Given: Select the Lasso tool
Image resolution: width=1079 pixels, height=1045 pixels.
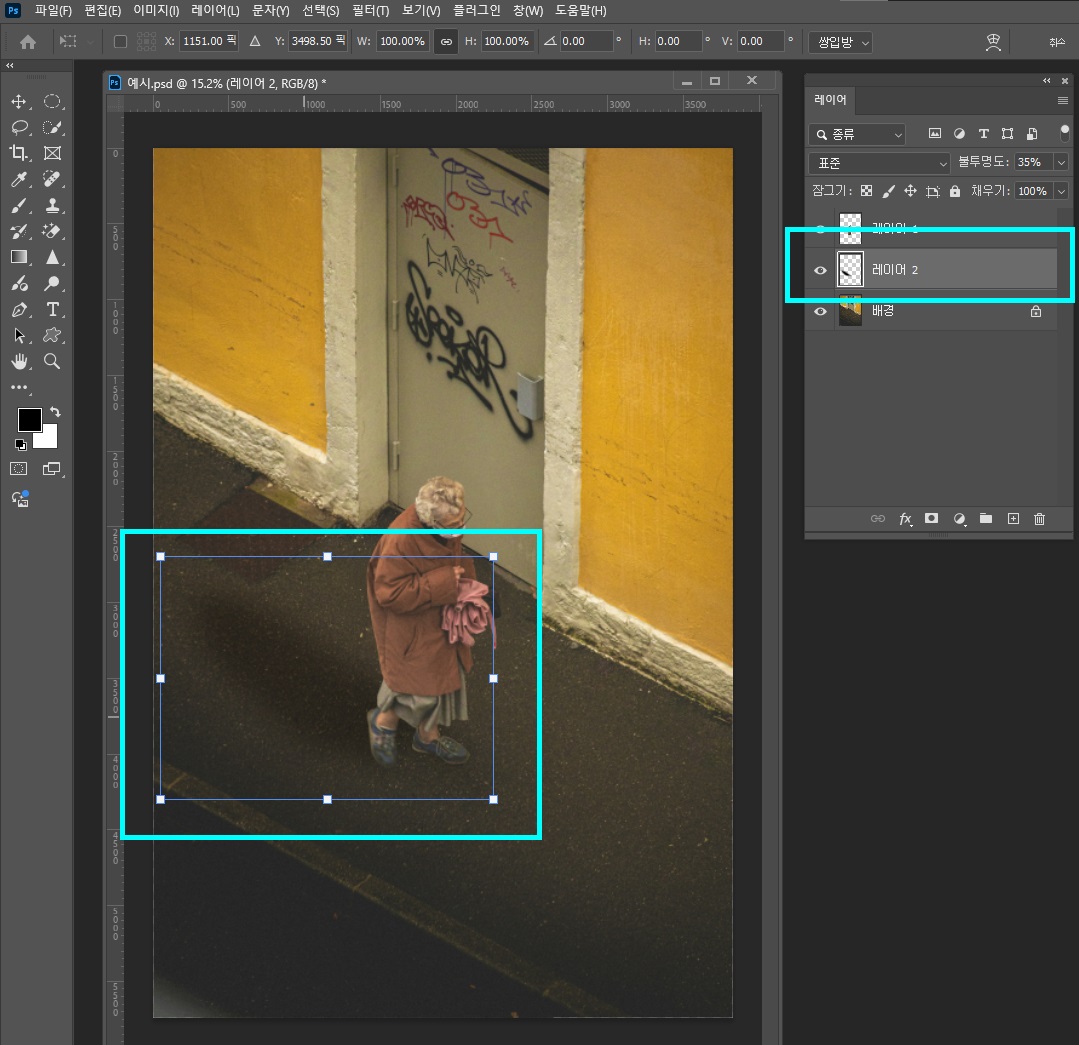Looking at the screenshot, I should click(x=19, y=127).
